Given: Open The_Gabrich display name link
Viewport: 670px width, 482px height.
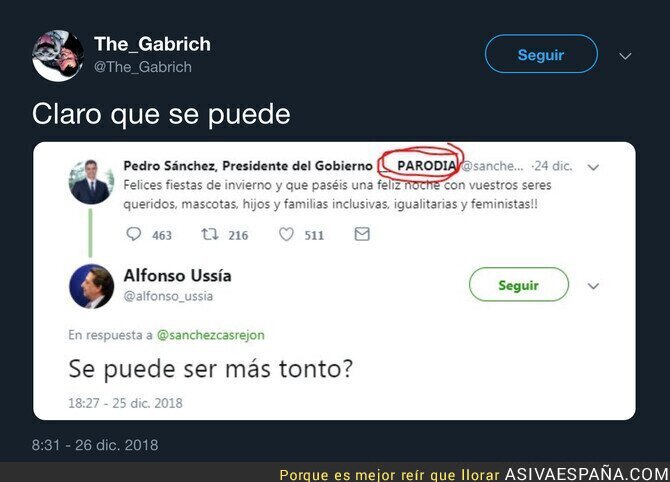Looking at the screenshot, I should pos(153,44).
